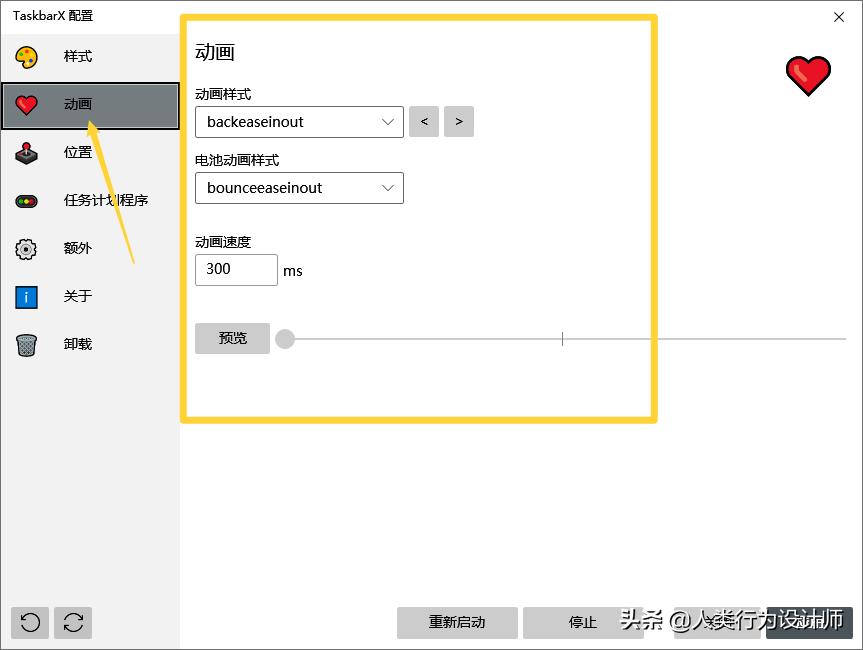Open the 任务计划程序 section in the sidebar
The image size is (863, 650).
click(x=103, y=200)
